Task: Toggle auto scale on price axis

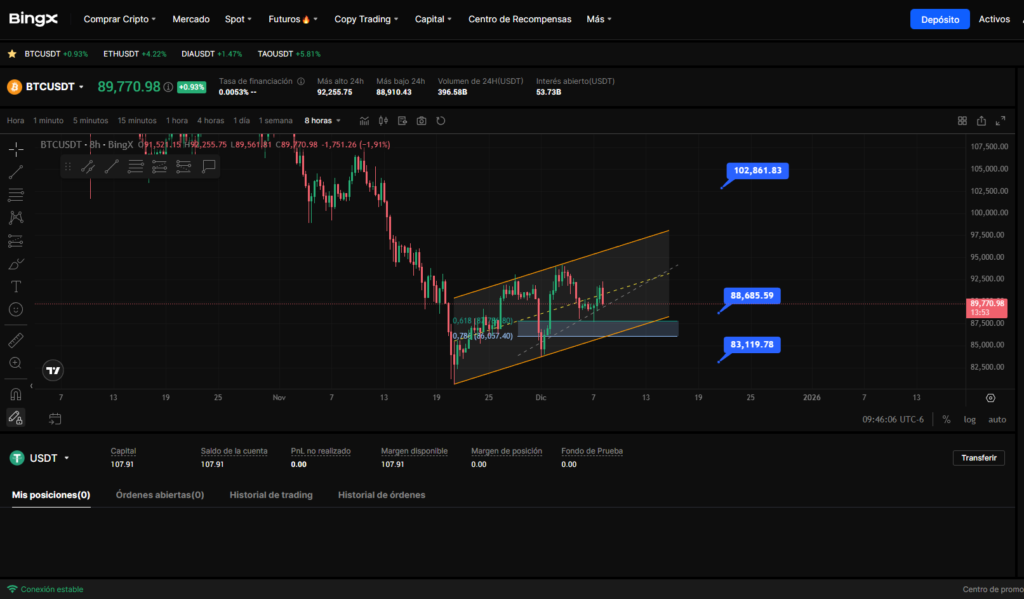Action: pos(997,419)
